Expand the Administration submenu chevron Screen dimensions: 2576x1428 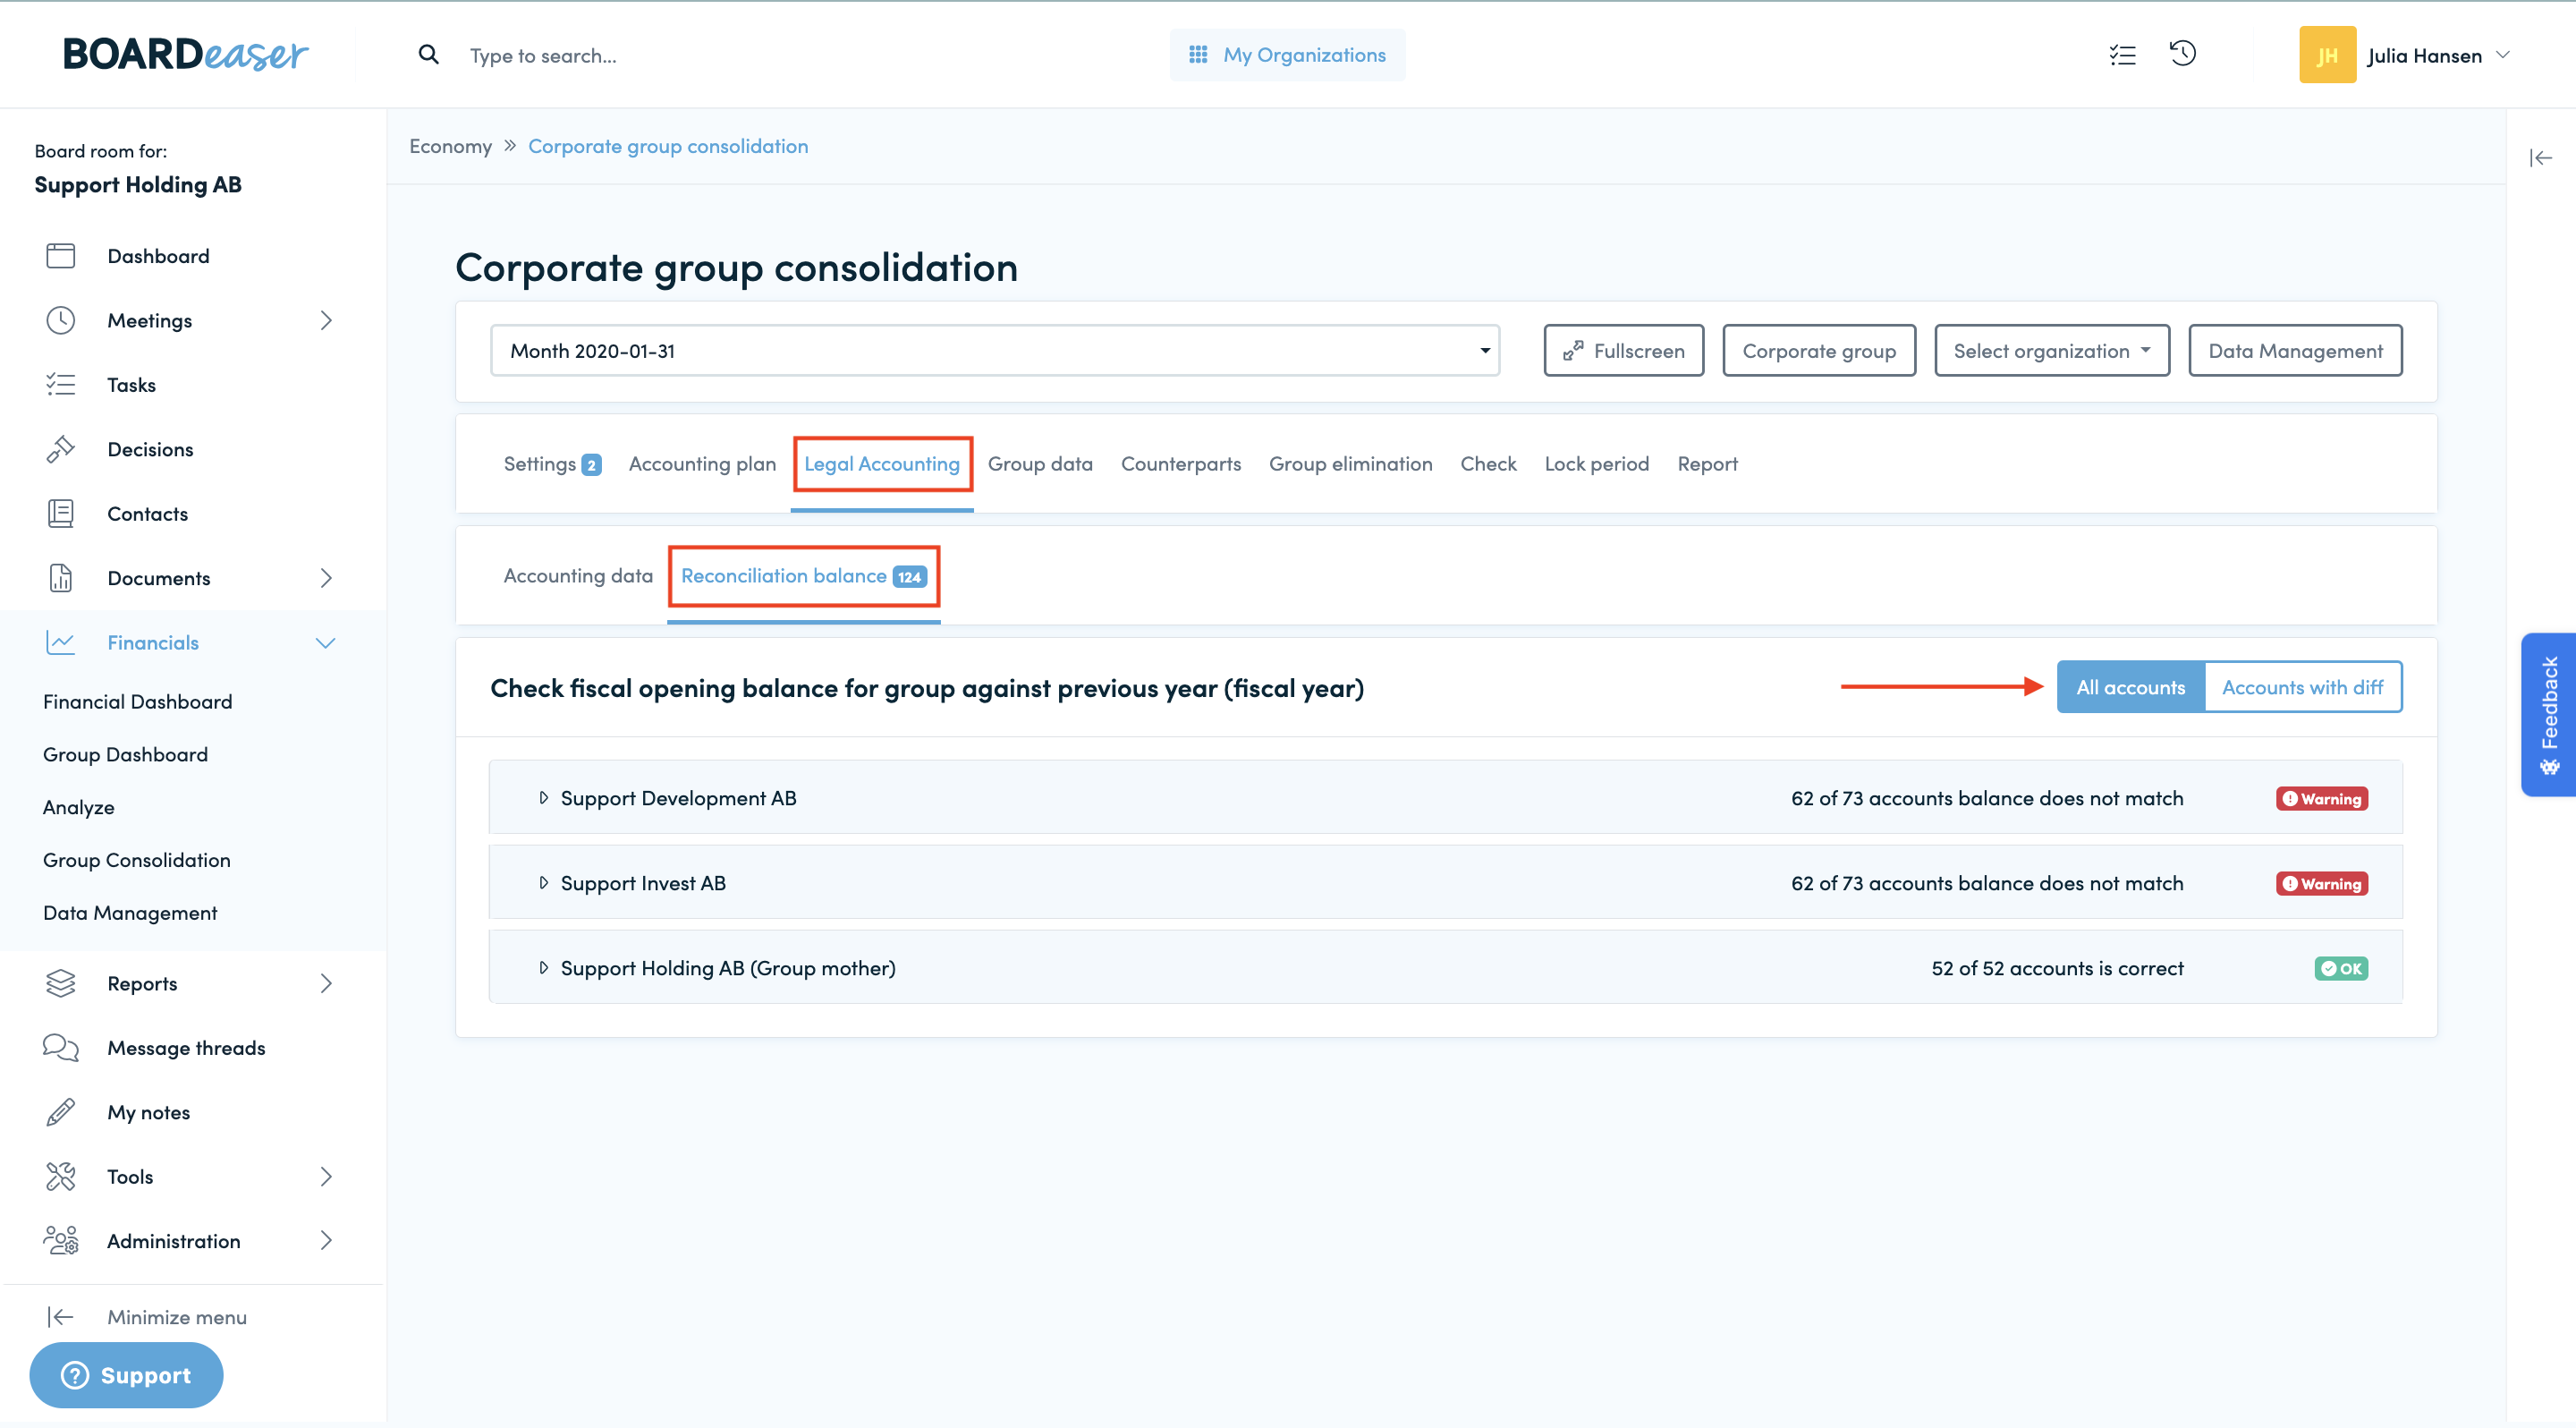[326, 1240]
